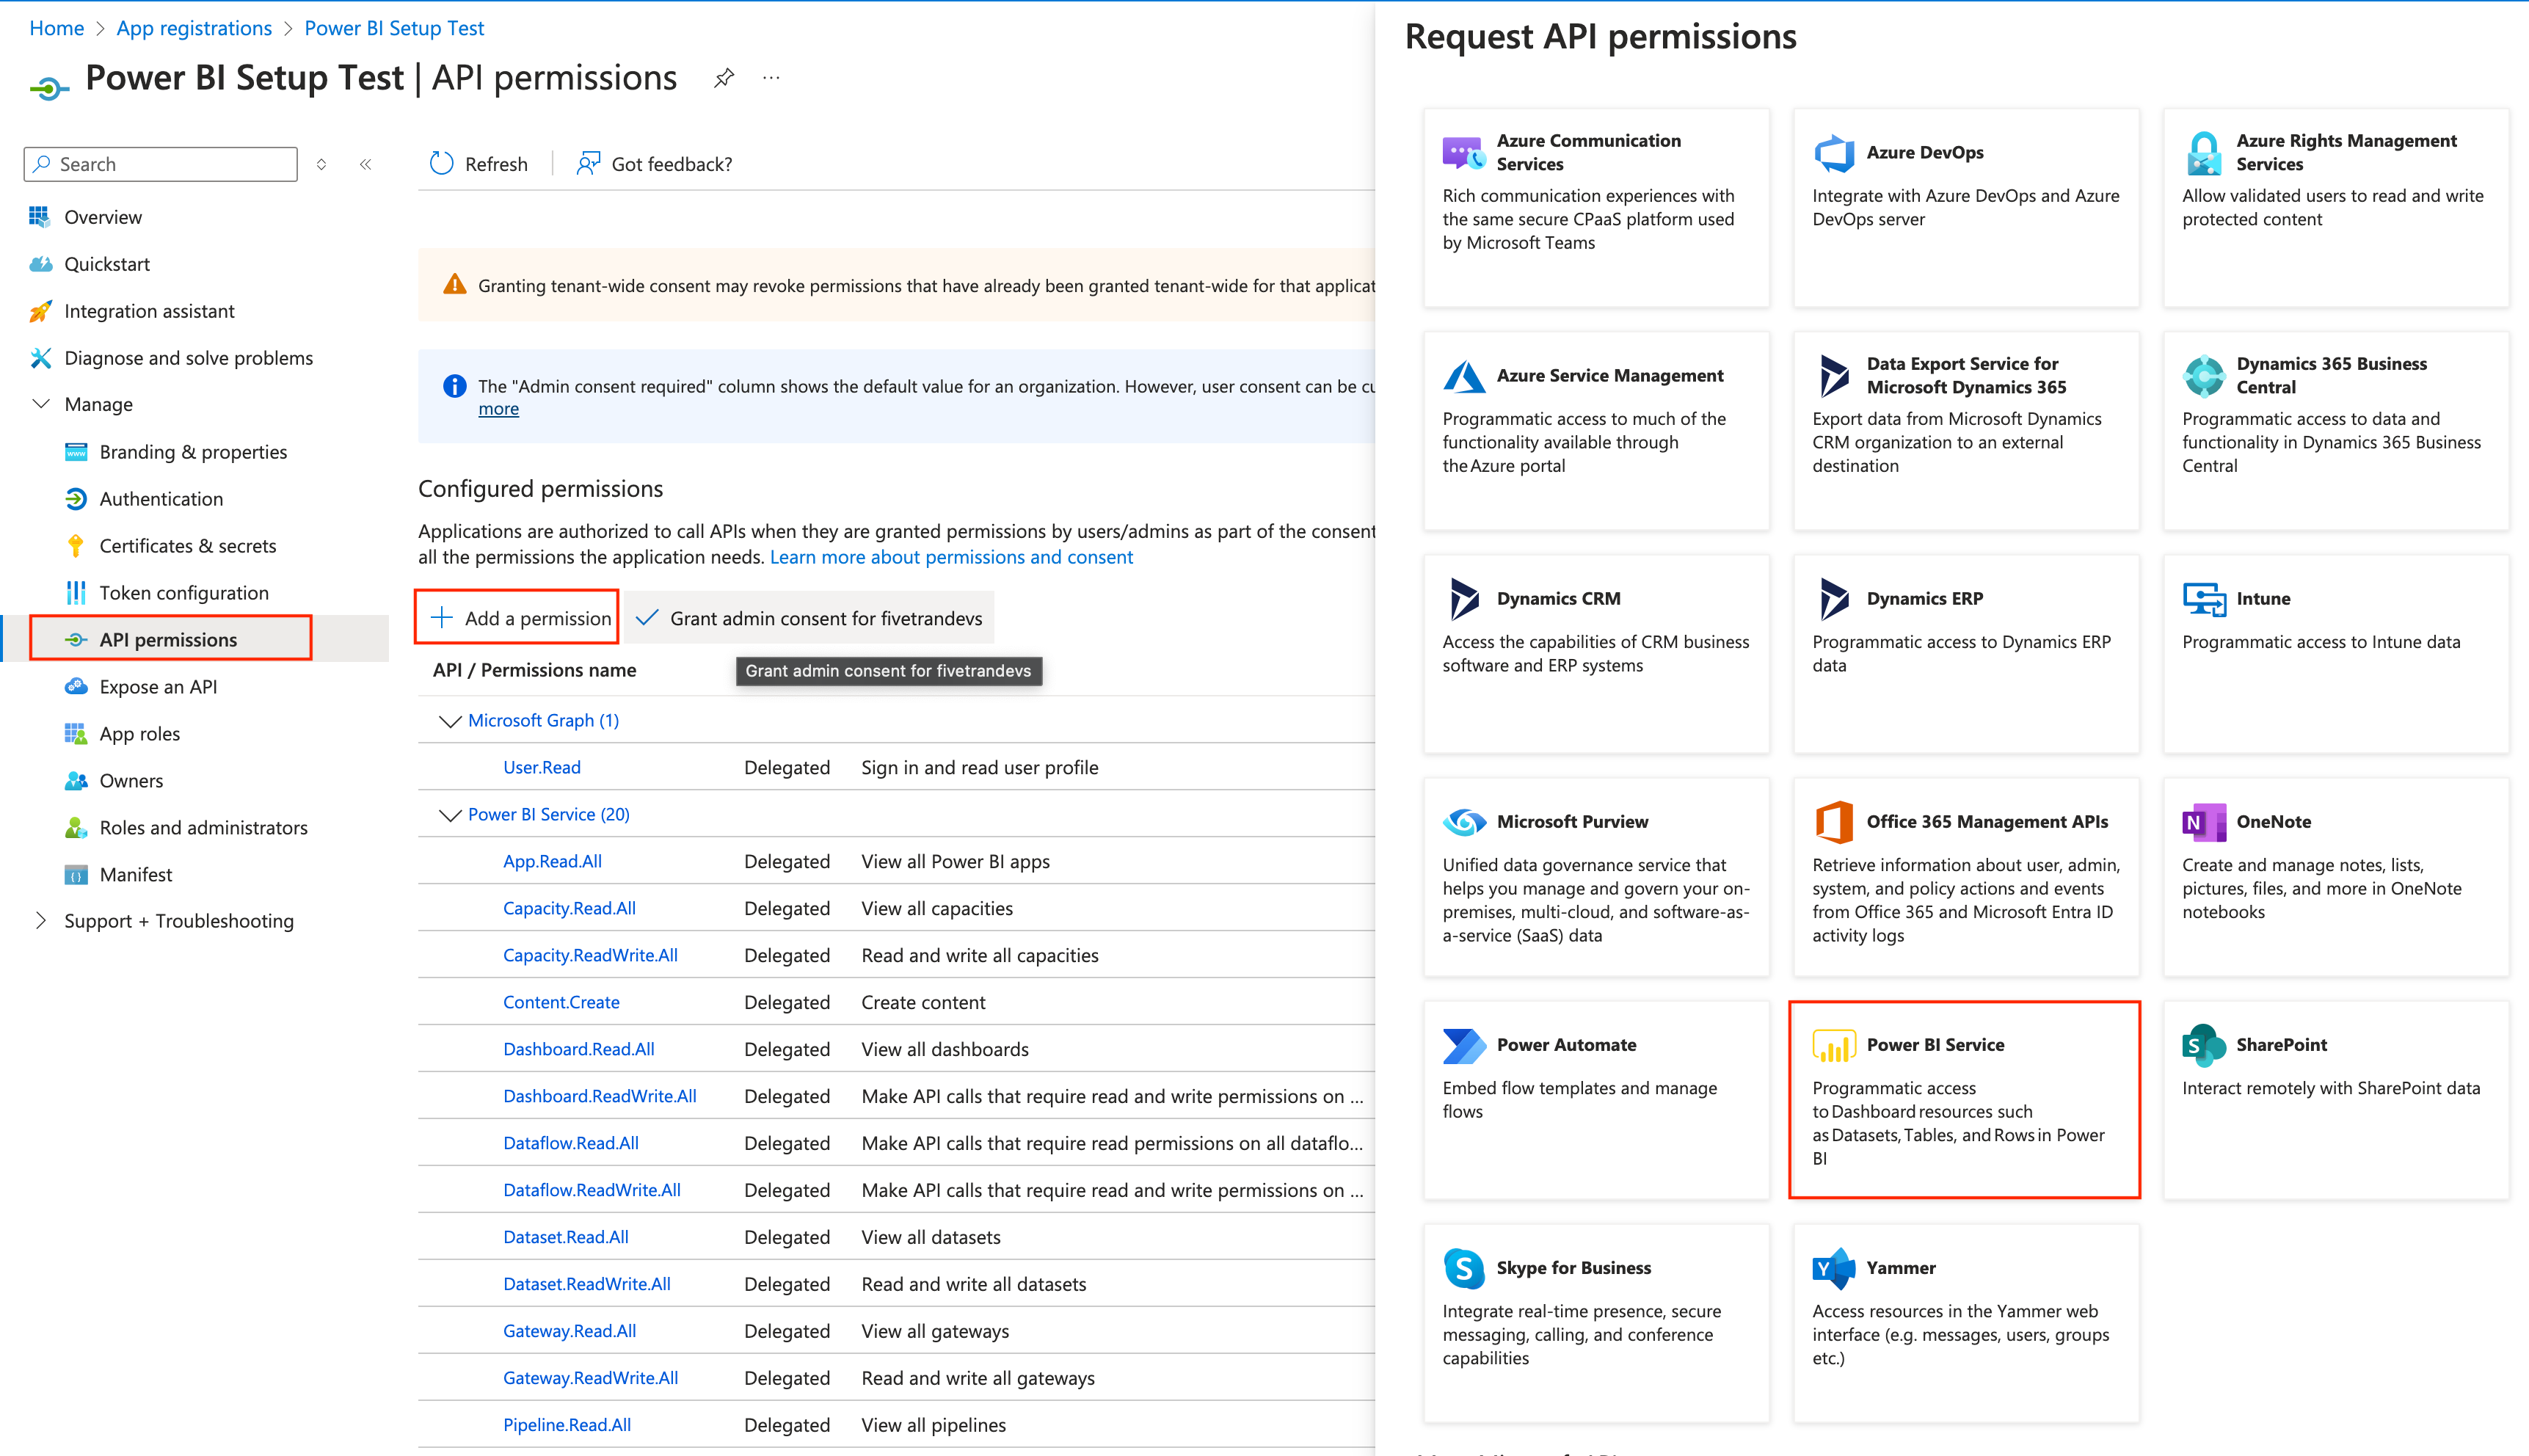Screen dimensions: 2529x1456
Task: Collapse the Microsoft Graph (1) group chevron
Action: tap(450, 721)
